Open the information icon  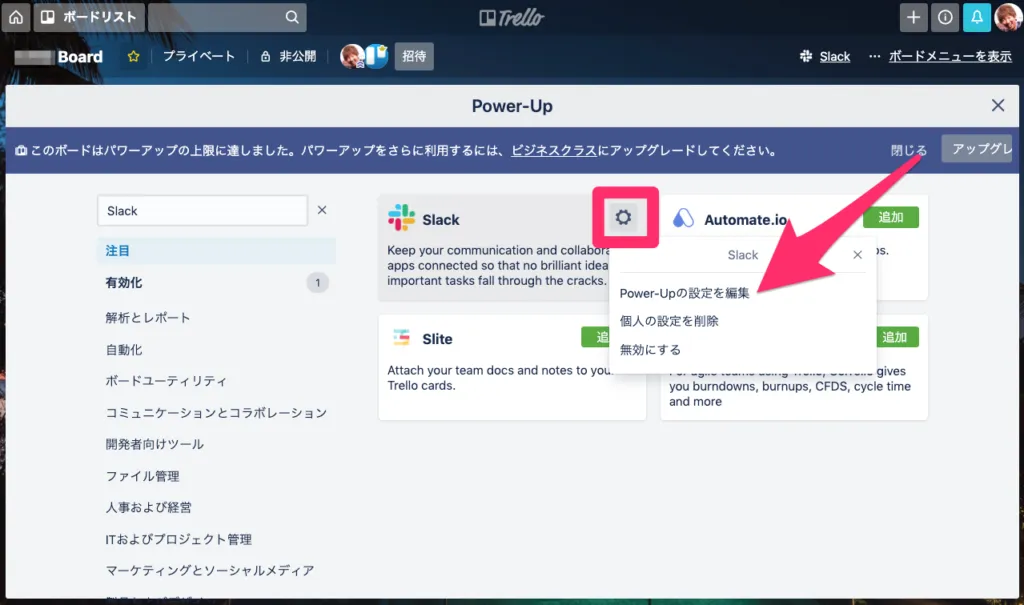point(945,18)
